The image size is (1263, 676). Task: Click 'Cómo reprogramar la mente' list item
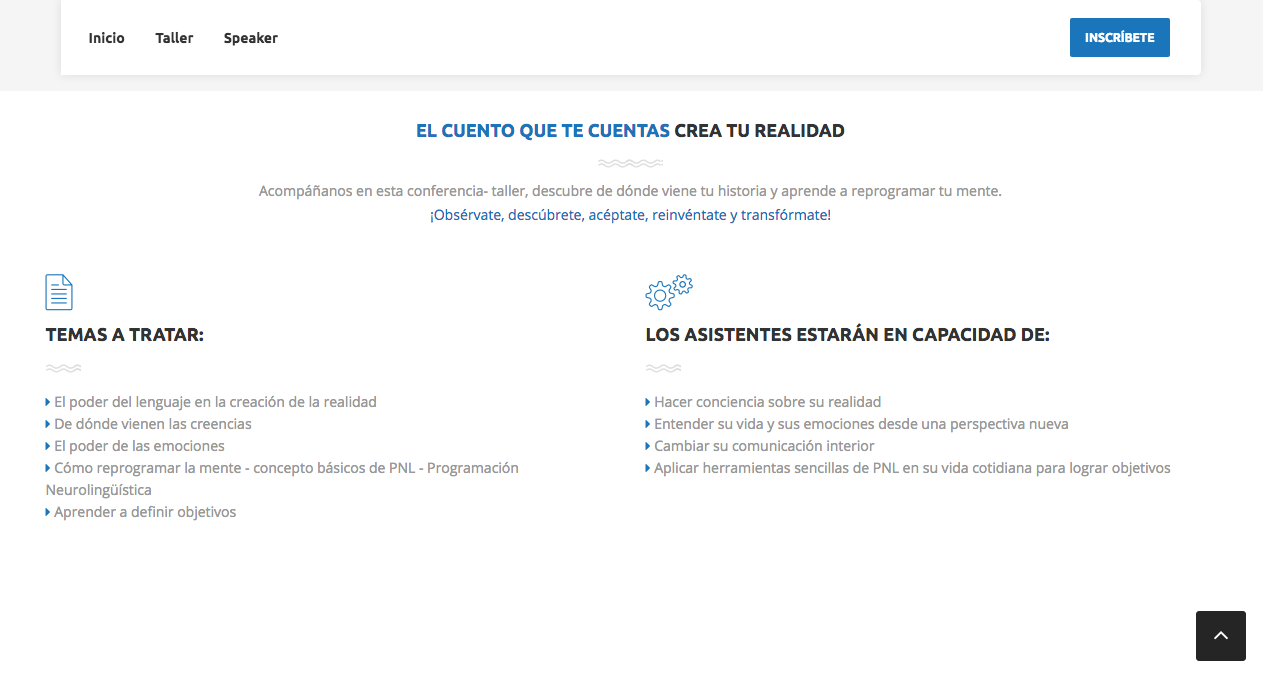tap(285, 468)
